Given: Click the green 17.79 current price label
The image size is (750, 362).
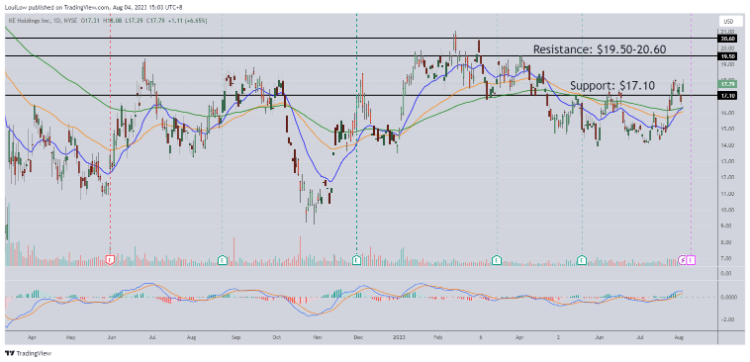Looking at the screenshot, I should 727,84.
